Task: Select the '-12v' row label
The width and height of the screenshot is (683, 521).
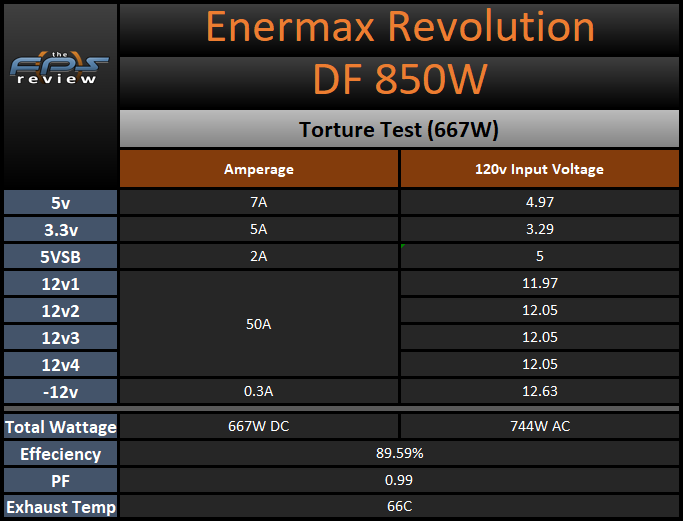Action: point(61,392)
